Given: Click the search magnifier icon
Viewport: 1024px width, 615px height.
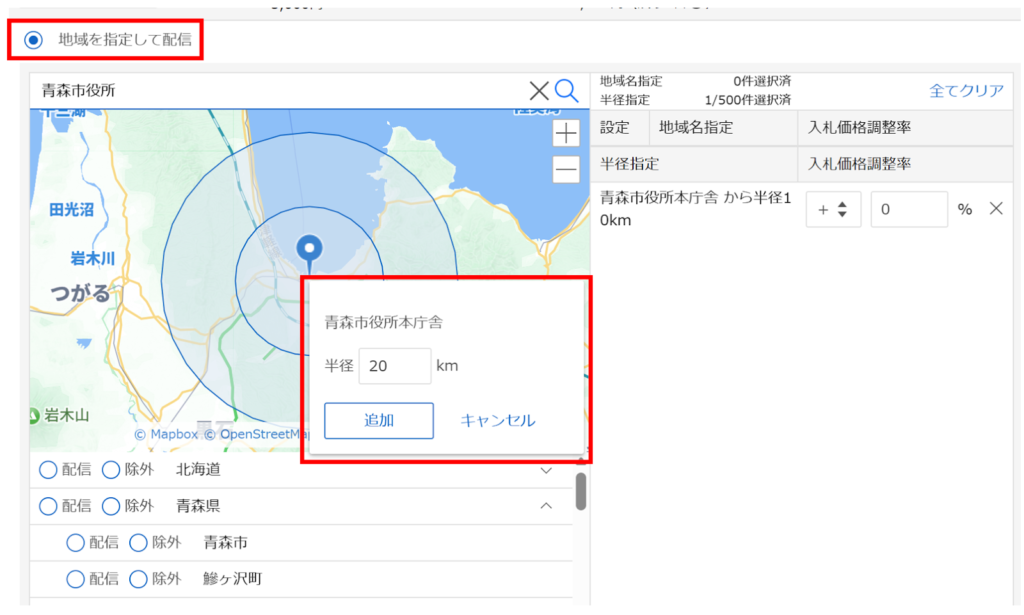Looking at the screenshot, I should [567, 91].
